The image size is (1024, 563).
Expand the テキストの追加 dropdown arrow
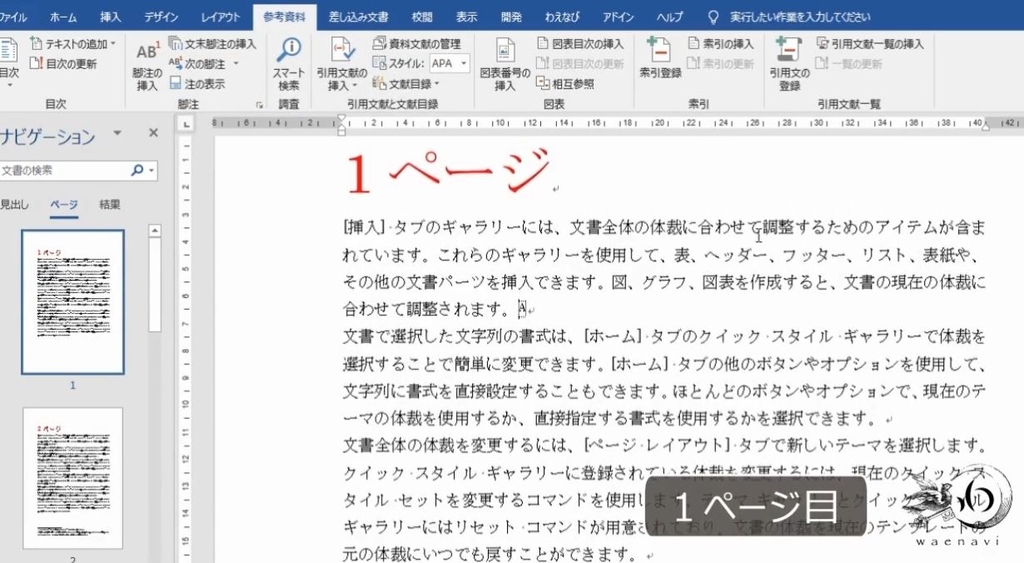click(113, 44)
